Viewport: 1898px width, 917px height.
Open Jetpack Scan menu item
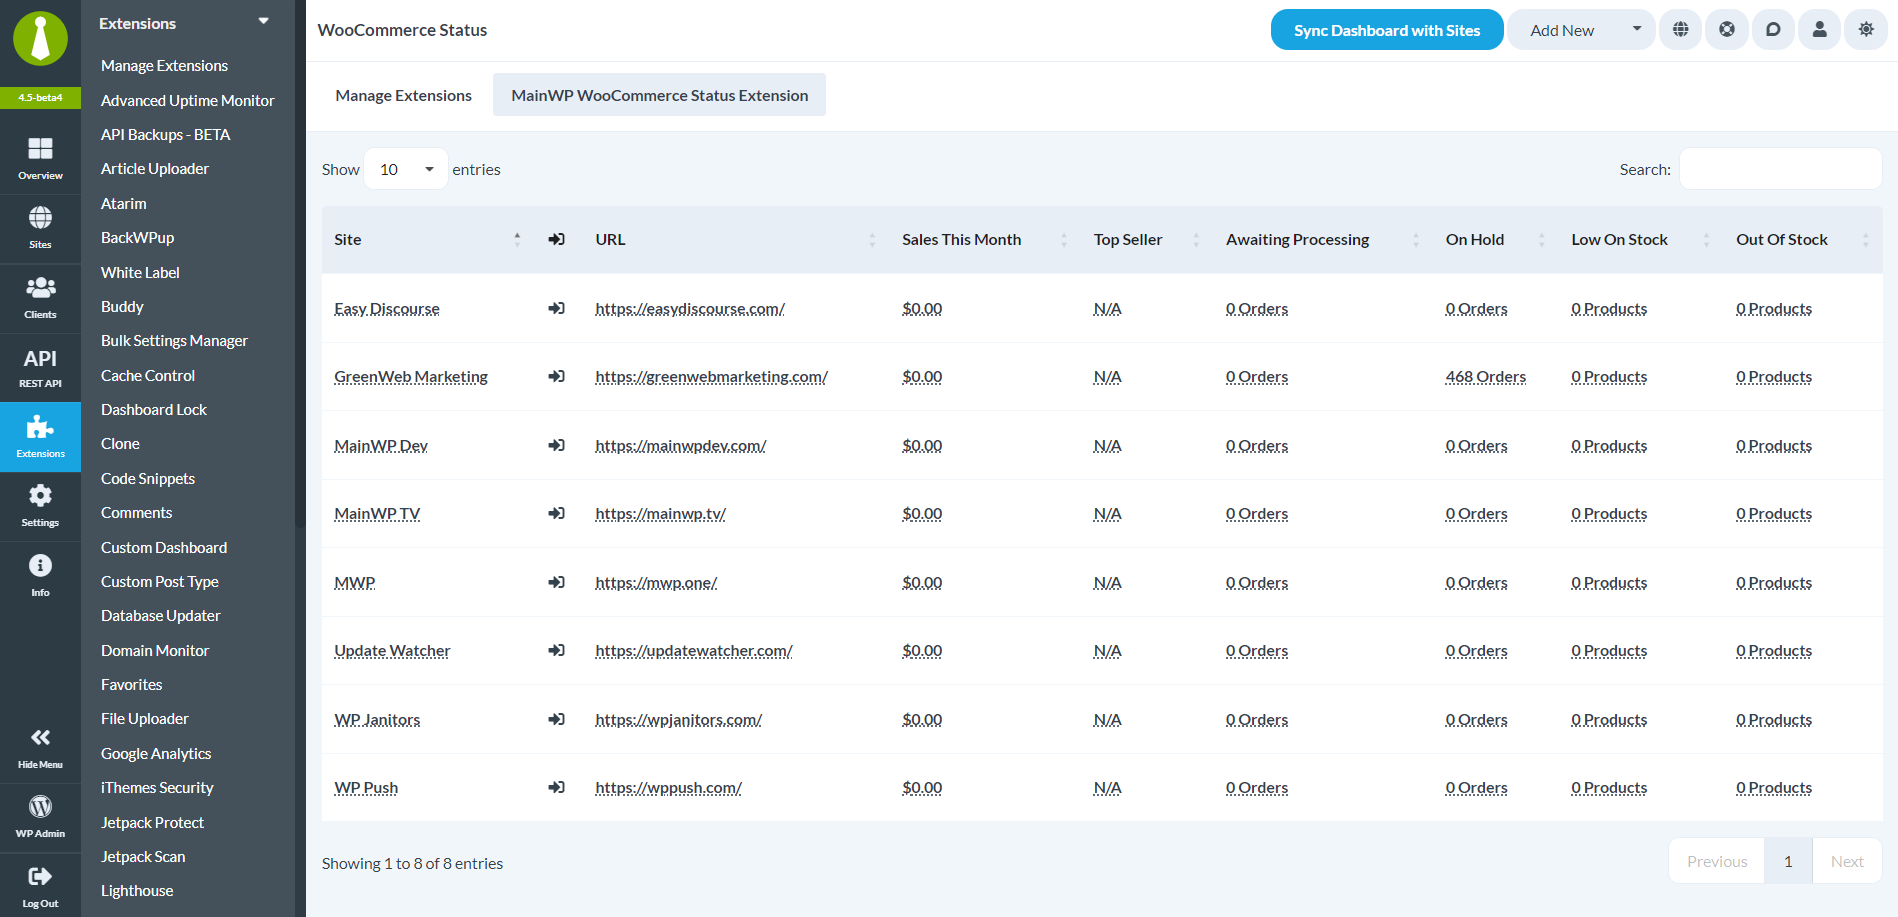pyautogui.click(x=143, y=856)
